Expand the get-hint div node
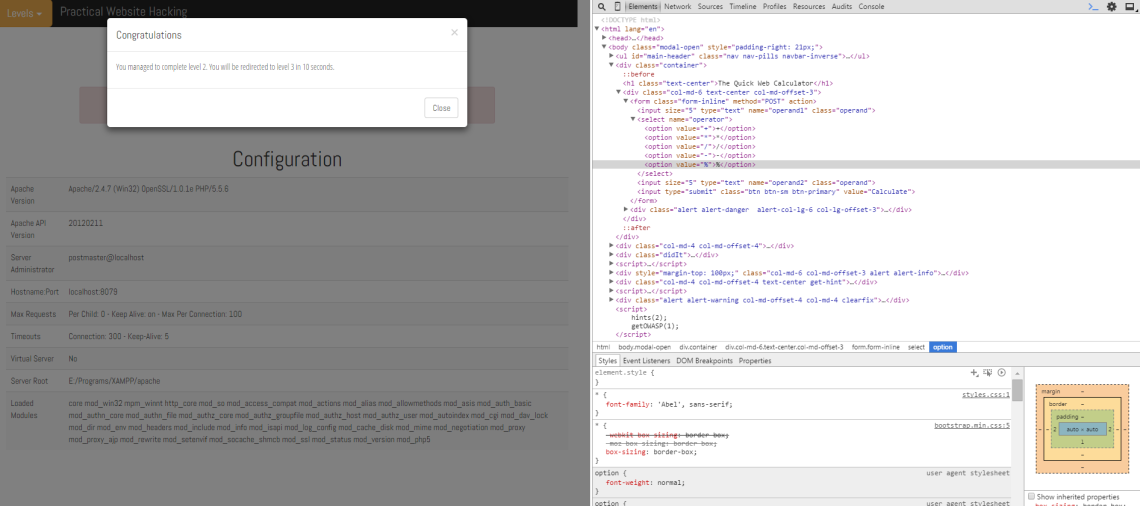1140x506 pixels. click(611, 281)
